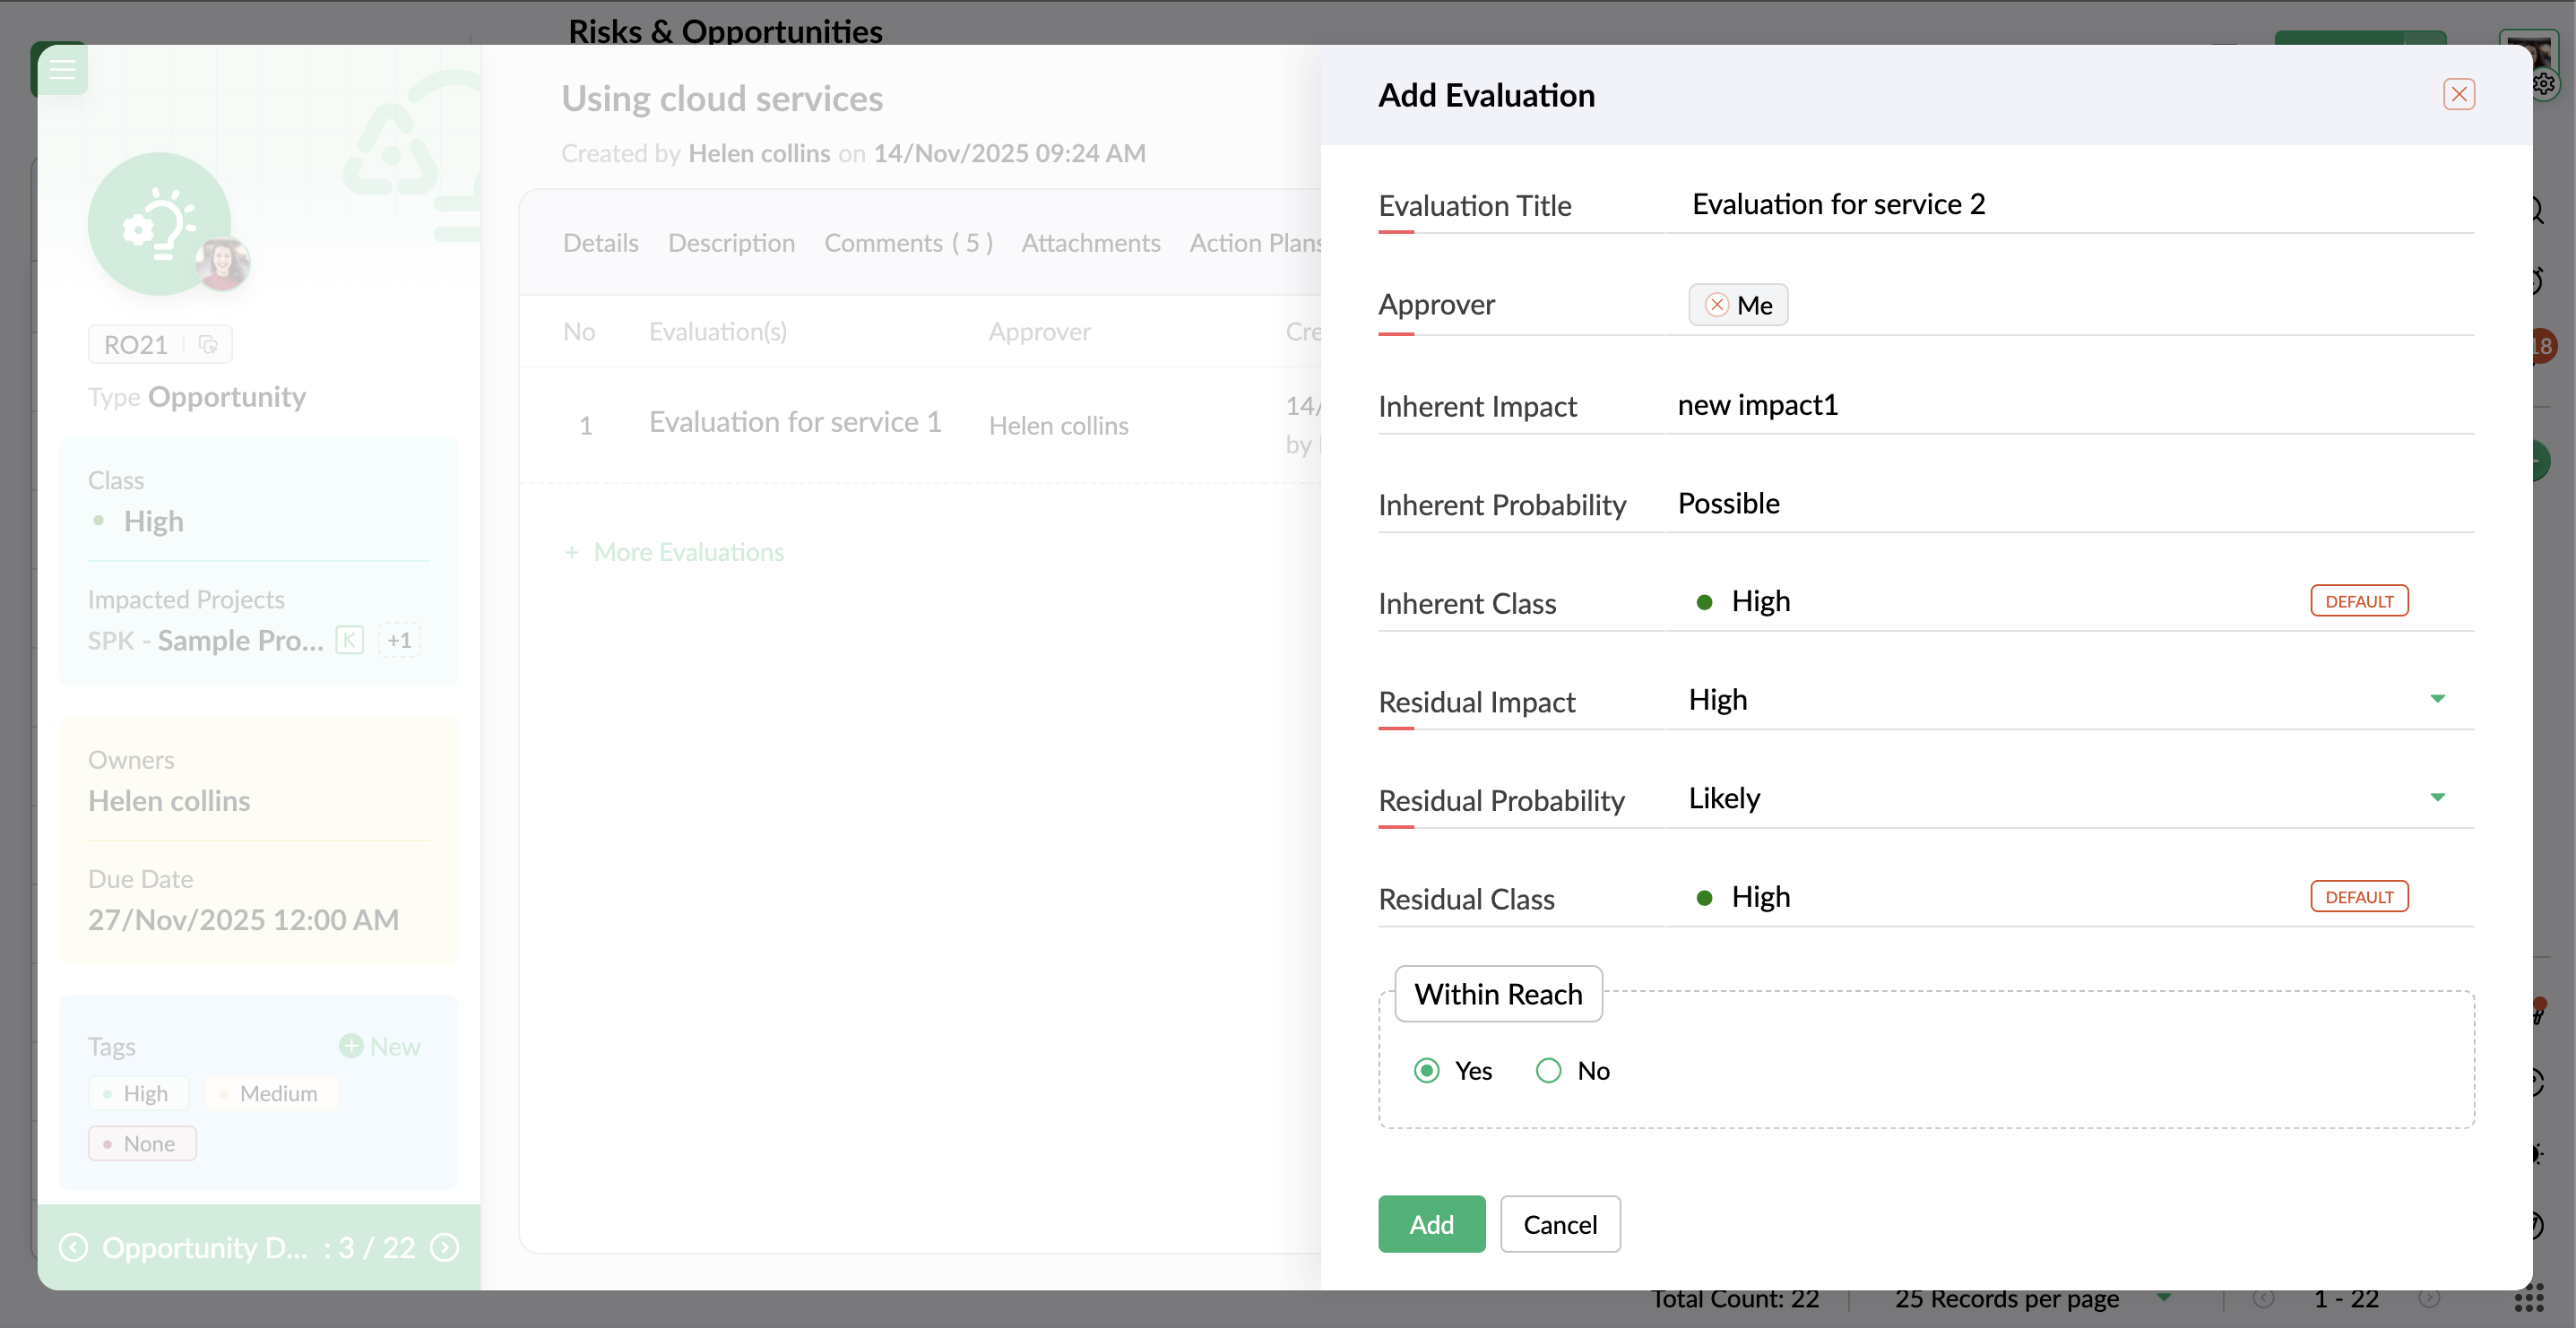This screenshot has height=1328, width=2576.
Task: Open the Records per page dropdown
Action: click(2164, 1298)
